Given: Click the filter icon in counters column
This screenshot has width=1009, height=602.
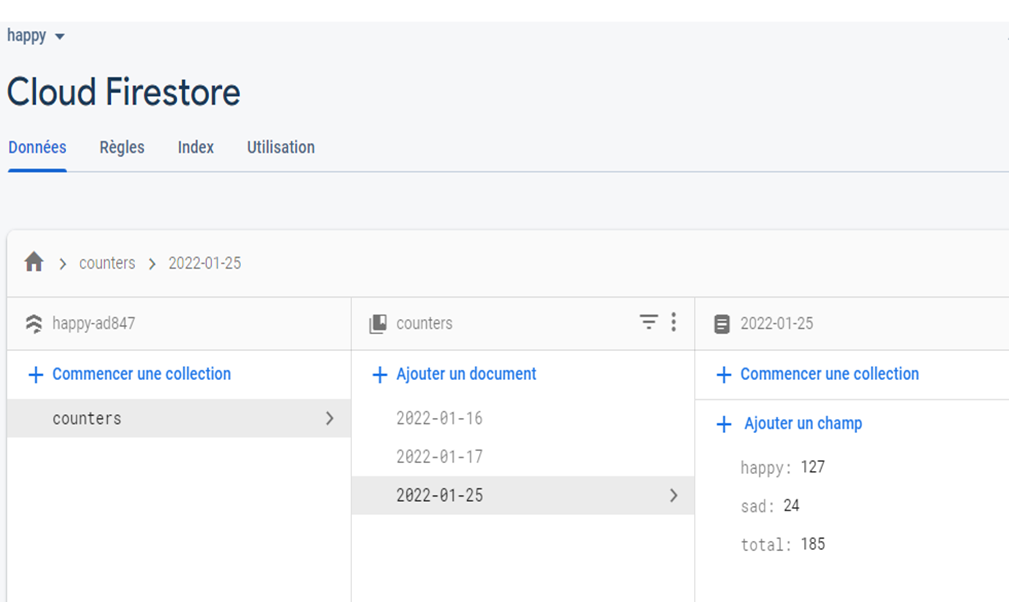Looking at the screenshot, I should click(649, 322).
